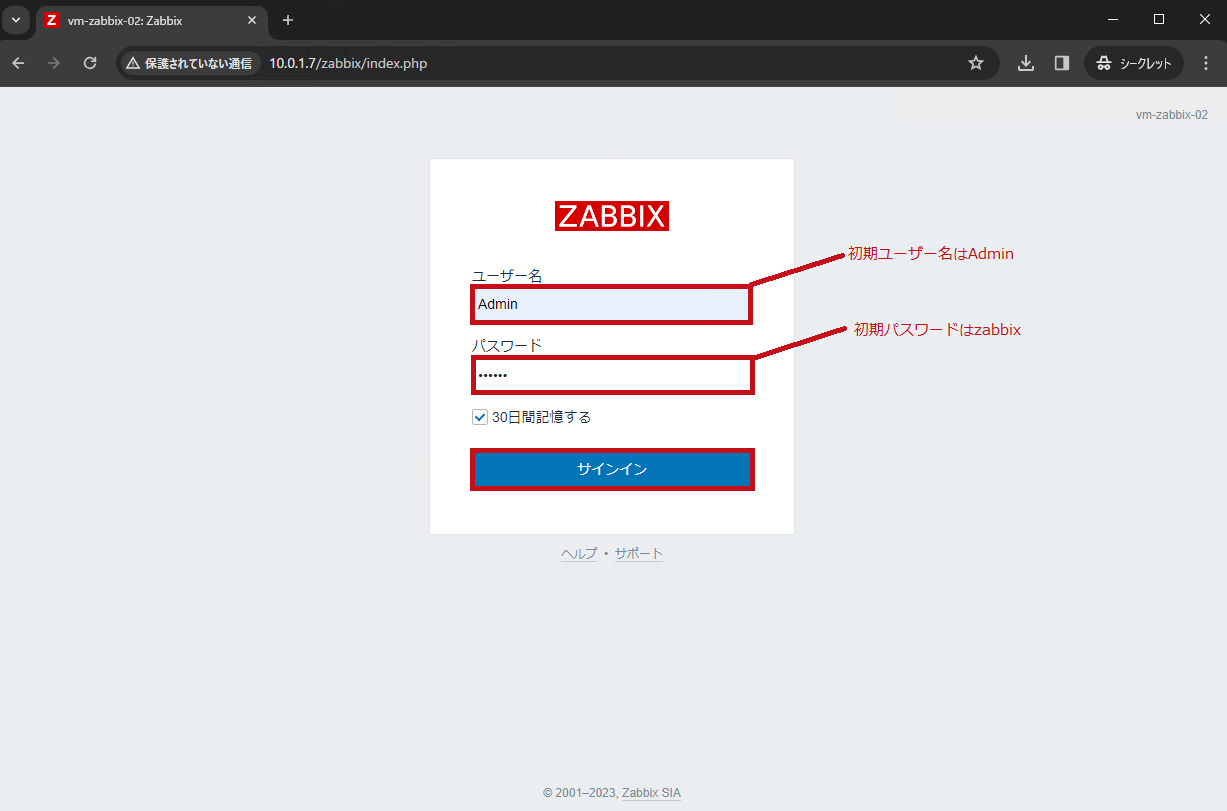Toggle the browser side panel icon
Image resolution: width=1227 pixels, height=811 pixels.
[1061, 63]
